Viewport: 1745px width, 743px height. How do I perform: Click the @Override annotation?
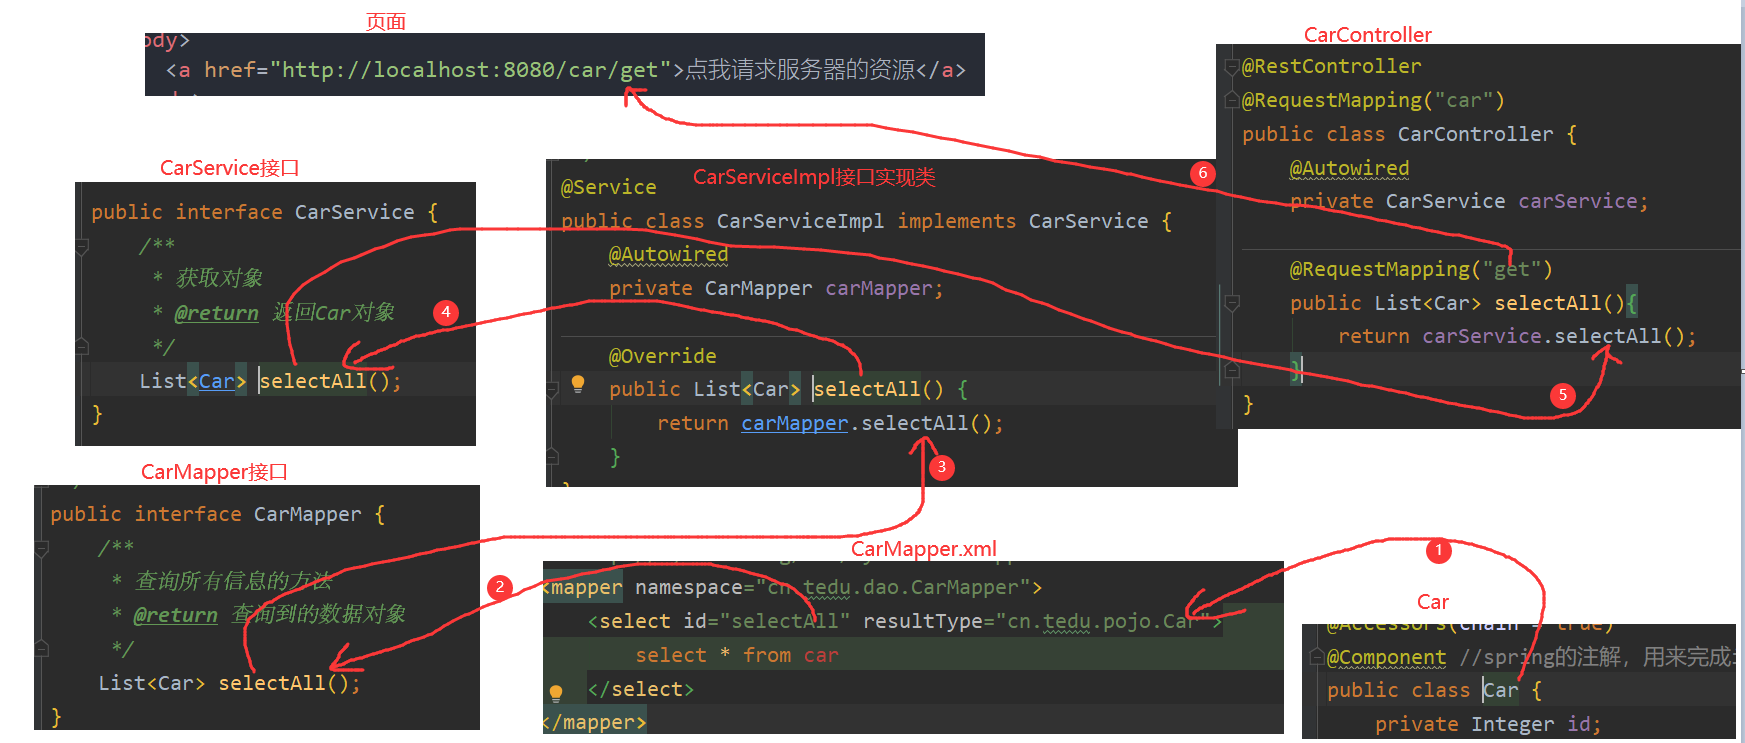tap(662, 356)
